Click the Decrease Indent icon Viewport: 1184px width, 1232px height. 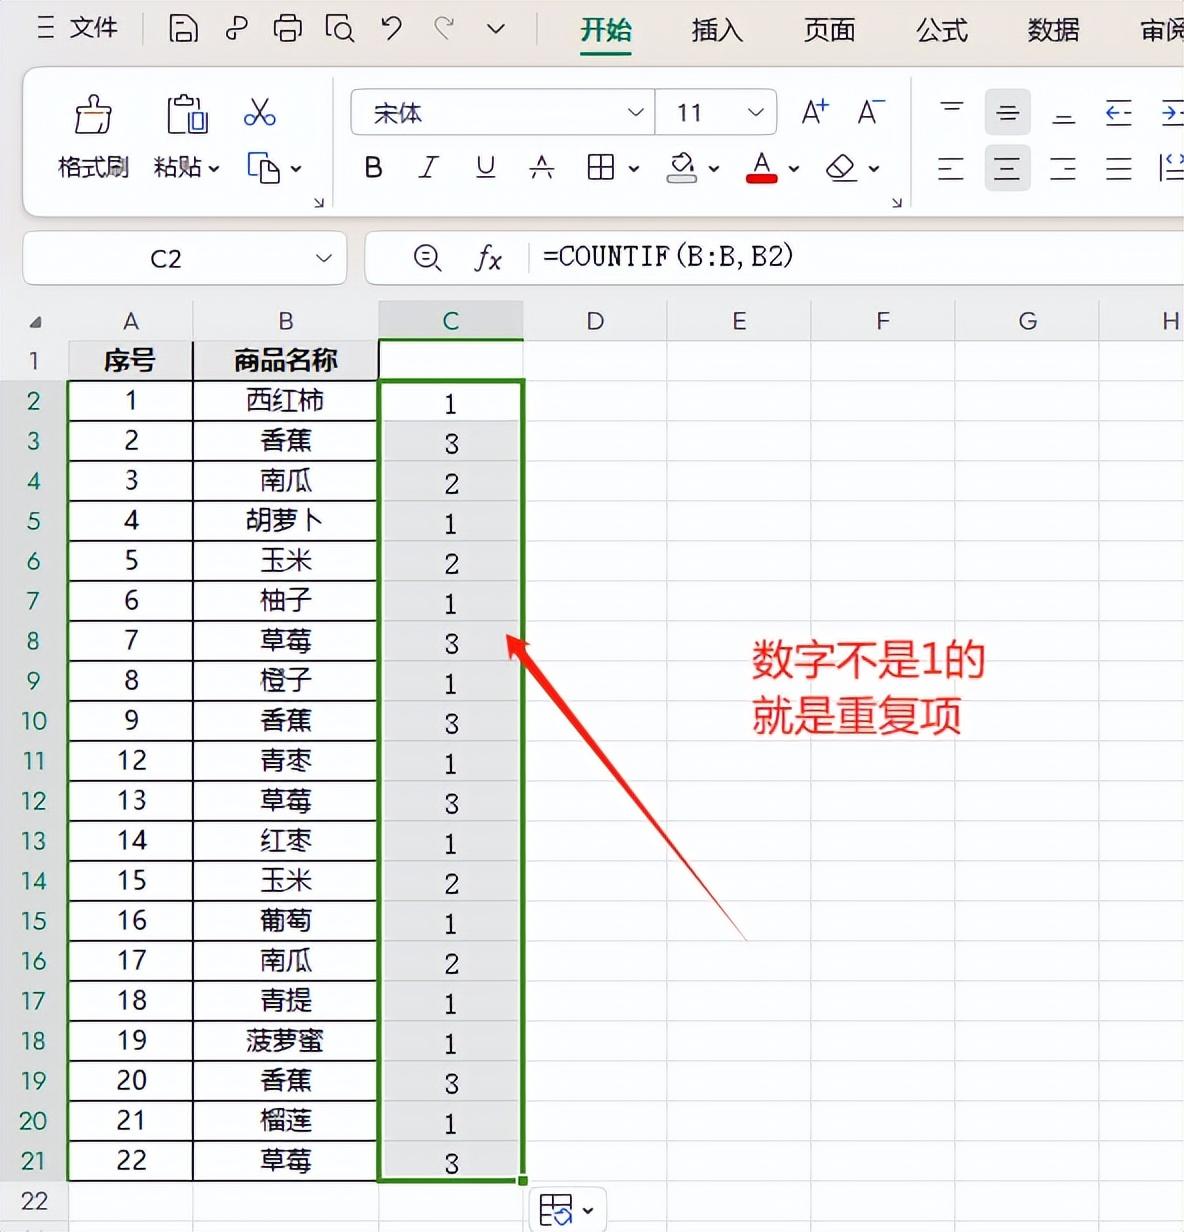(x=1119, y=112)
